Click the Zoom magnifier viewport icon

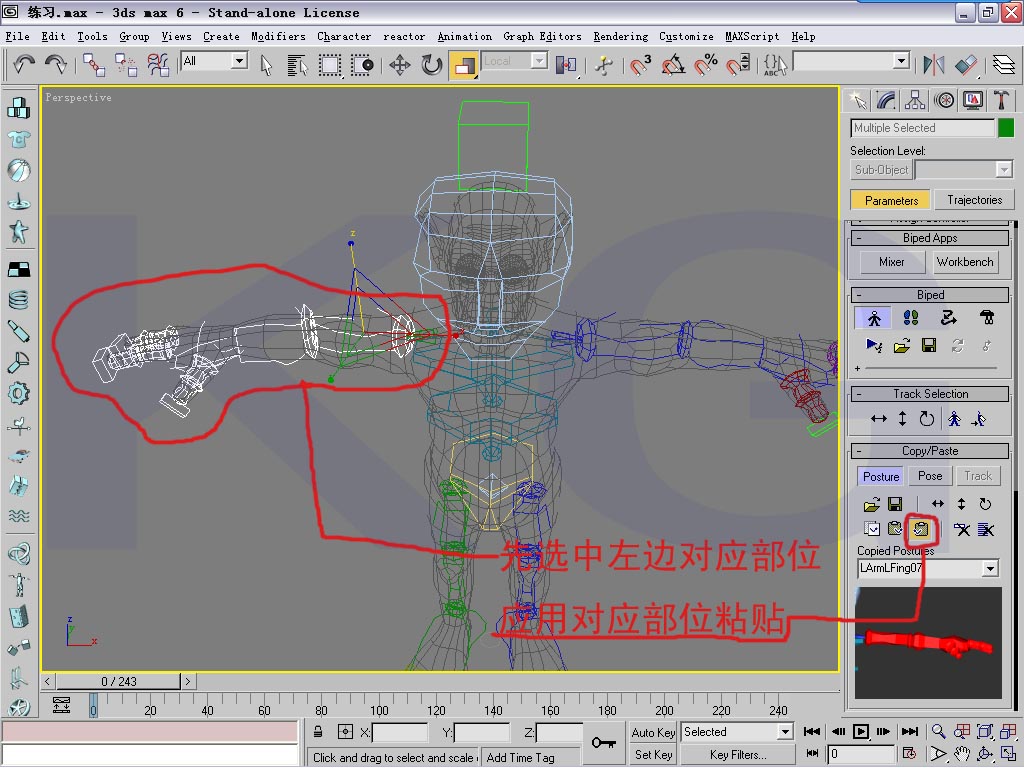coord(938,731)
